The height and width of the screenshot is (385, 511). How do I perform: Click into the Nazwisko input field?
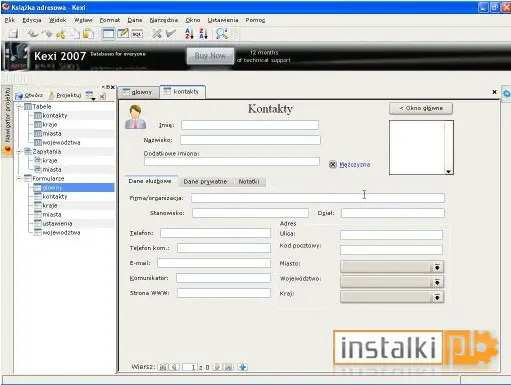[x=250, y=140]
